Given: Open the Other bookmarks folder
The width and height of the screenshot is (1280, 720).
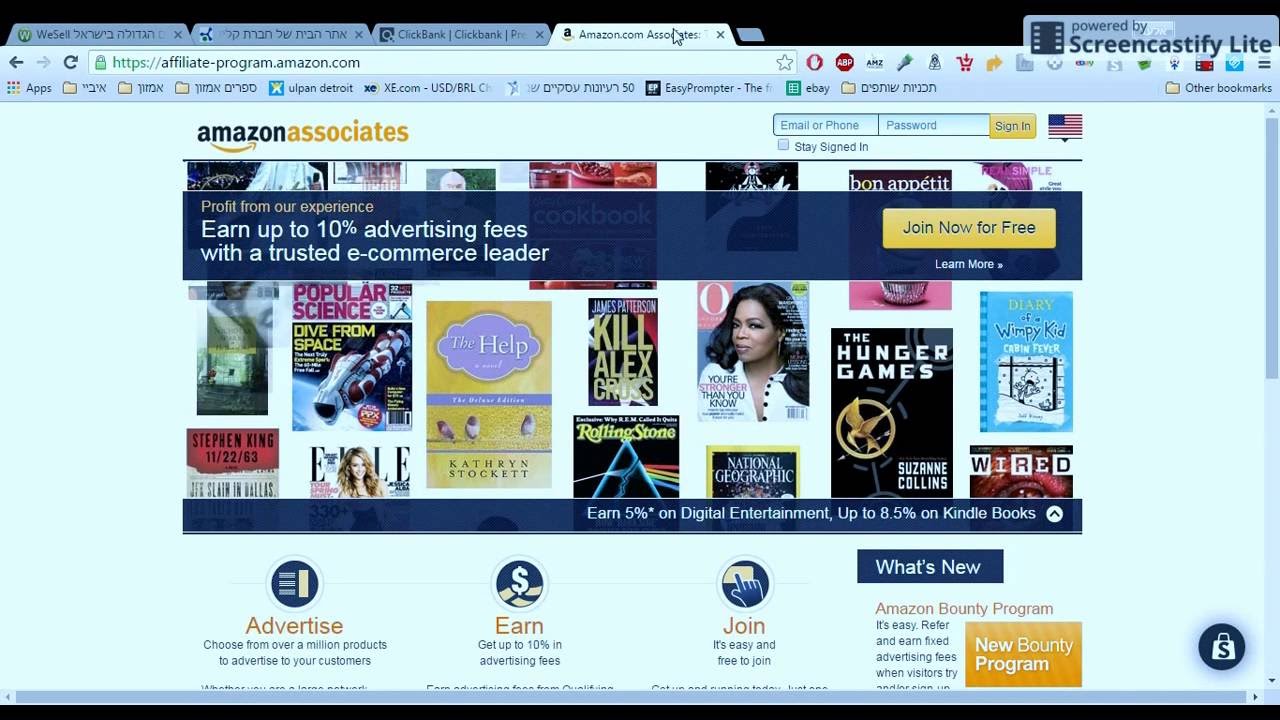Looking at the screenshot, I should pyautogui.click(x=1219, y=88).
